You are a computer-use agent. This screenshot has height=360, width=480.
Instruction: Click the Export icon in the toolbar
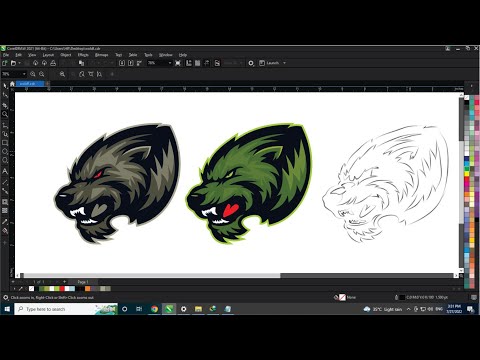[131, 63]
